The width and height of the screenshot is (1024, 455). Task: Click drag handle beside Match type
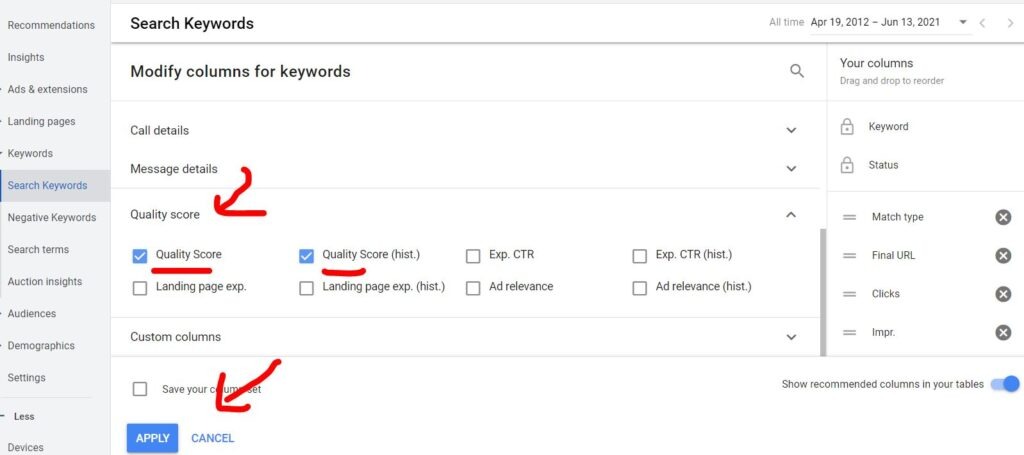(849, 217)
